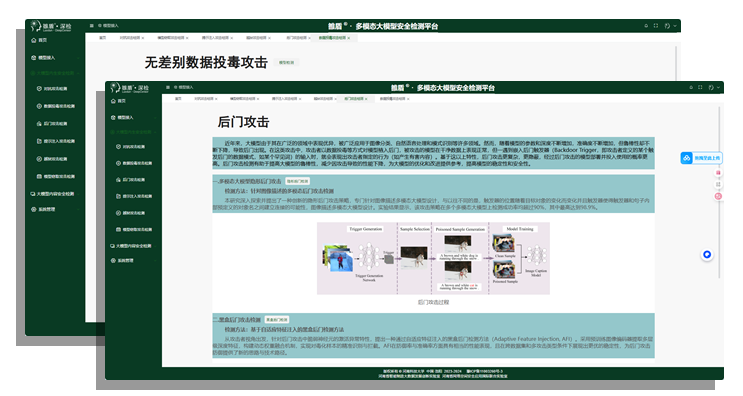Click vertical scrollbar of back window content

coord(676,63)
